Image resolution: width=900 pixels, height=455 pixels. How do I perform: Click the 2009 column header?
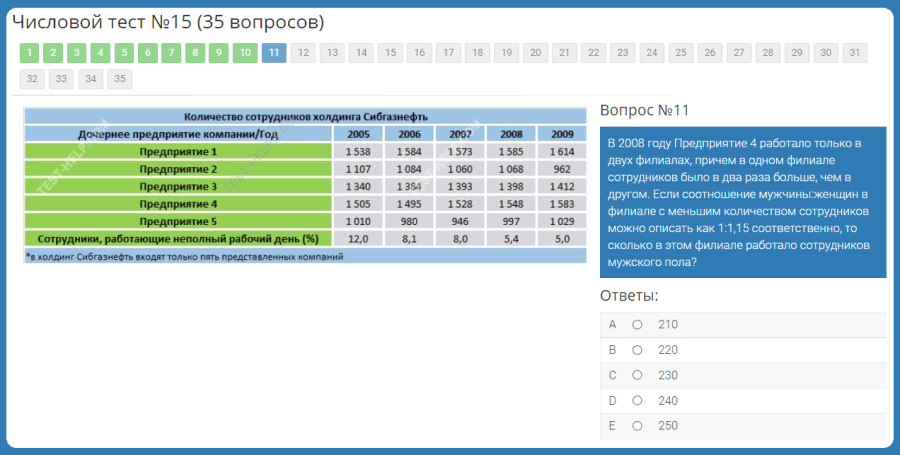coord(562,134)
